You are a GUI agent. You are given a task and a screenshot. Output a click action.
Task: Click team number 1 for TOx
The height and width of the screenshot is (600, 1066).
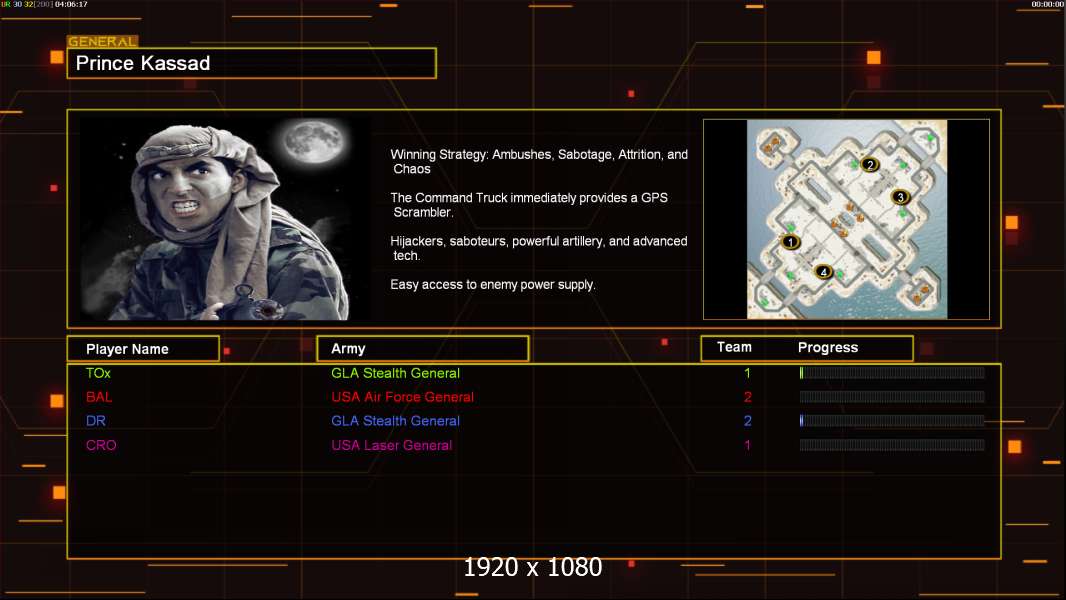point(747,373)
